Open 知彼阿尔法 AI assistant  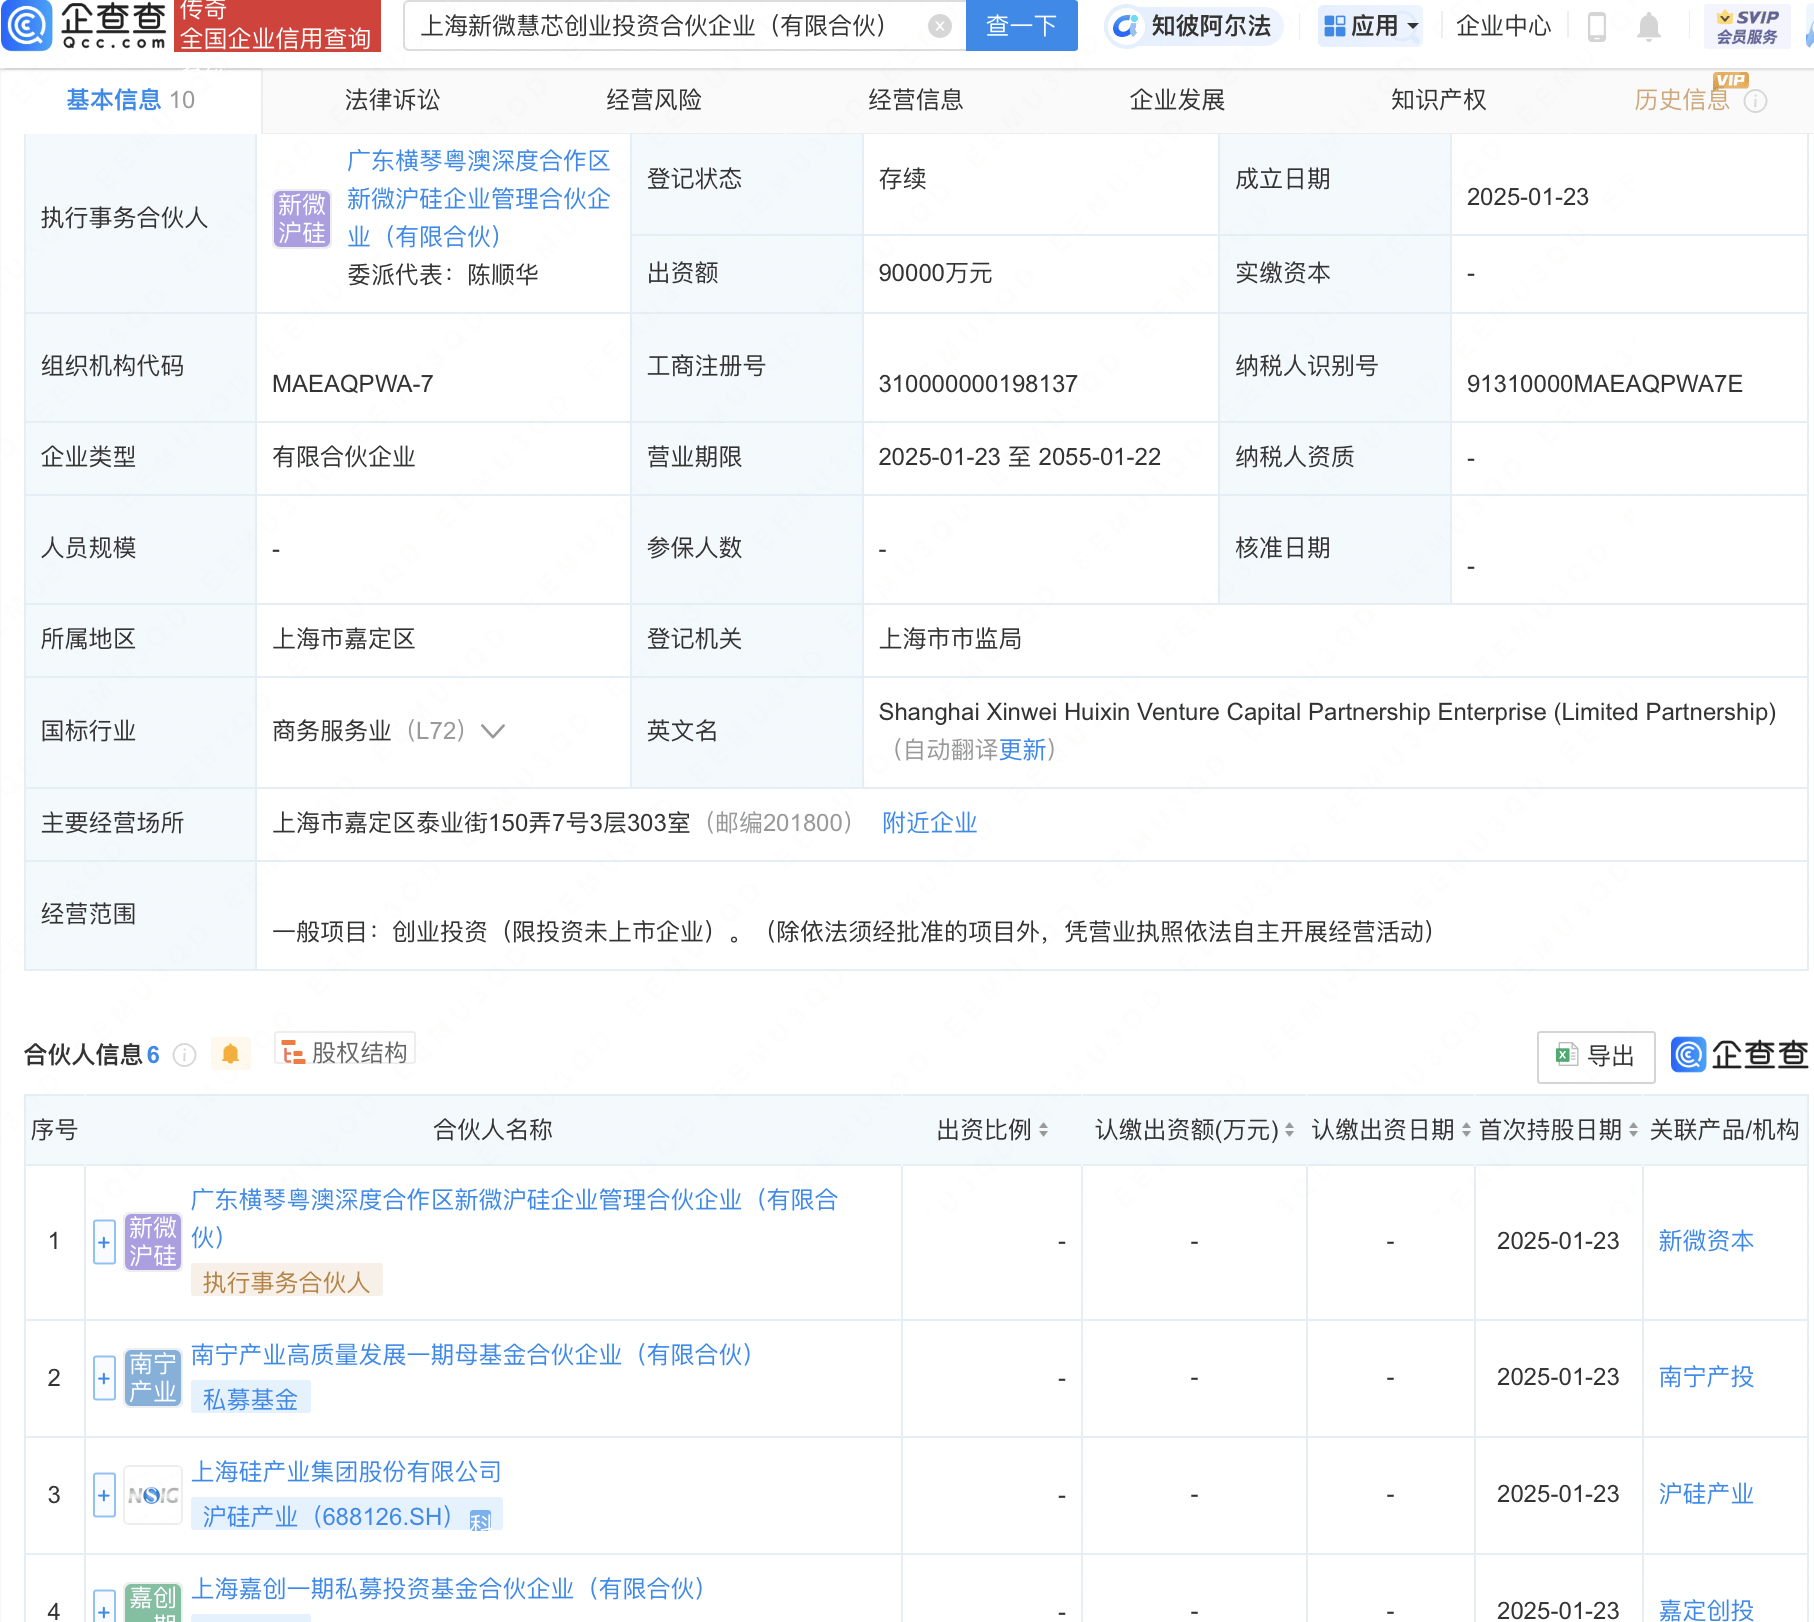tap(1192, 26)
